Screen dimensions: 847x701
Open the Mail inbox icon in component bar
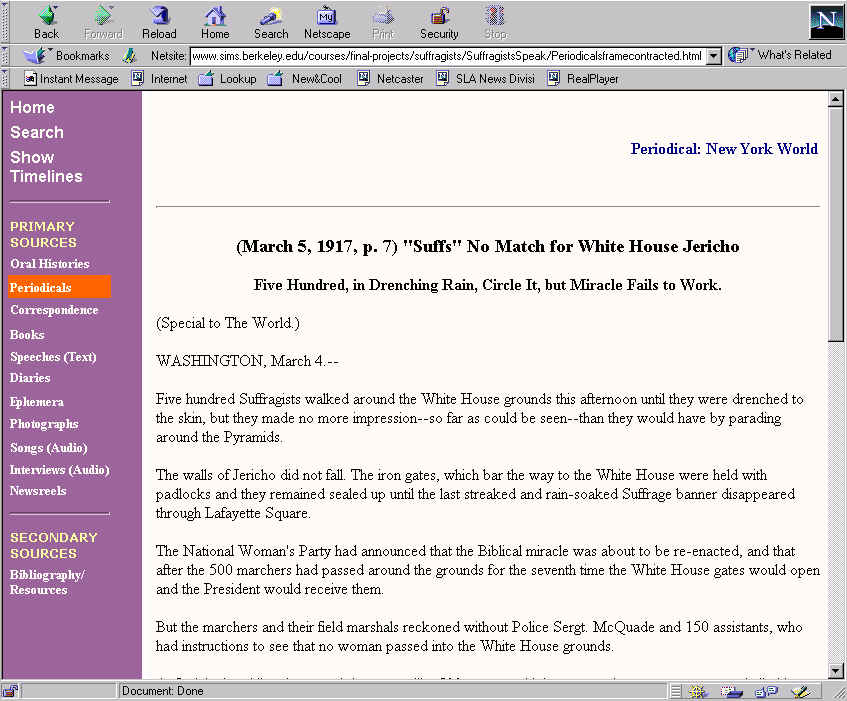pyautogui.click(x=732, y=691)
